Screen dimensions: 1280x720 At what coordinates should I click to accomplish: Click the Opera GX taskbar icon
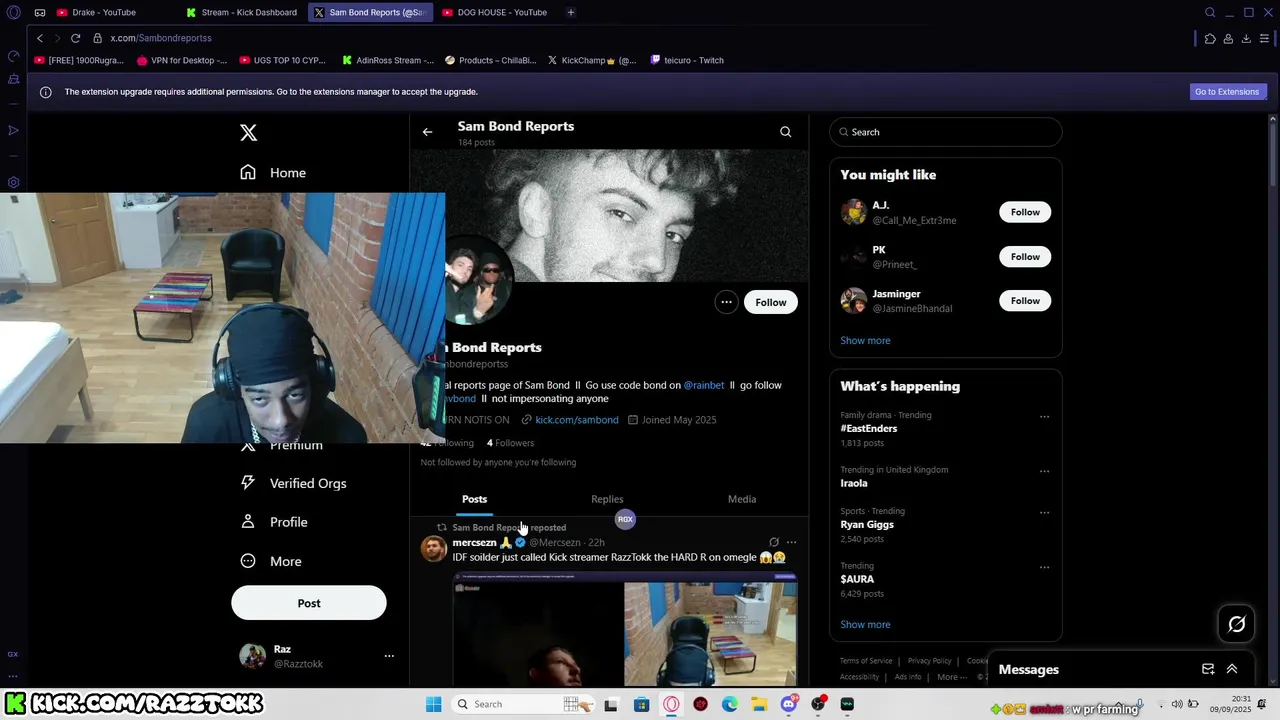tap(671, 704)
